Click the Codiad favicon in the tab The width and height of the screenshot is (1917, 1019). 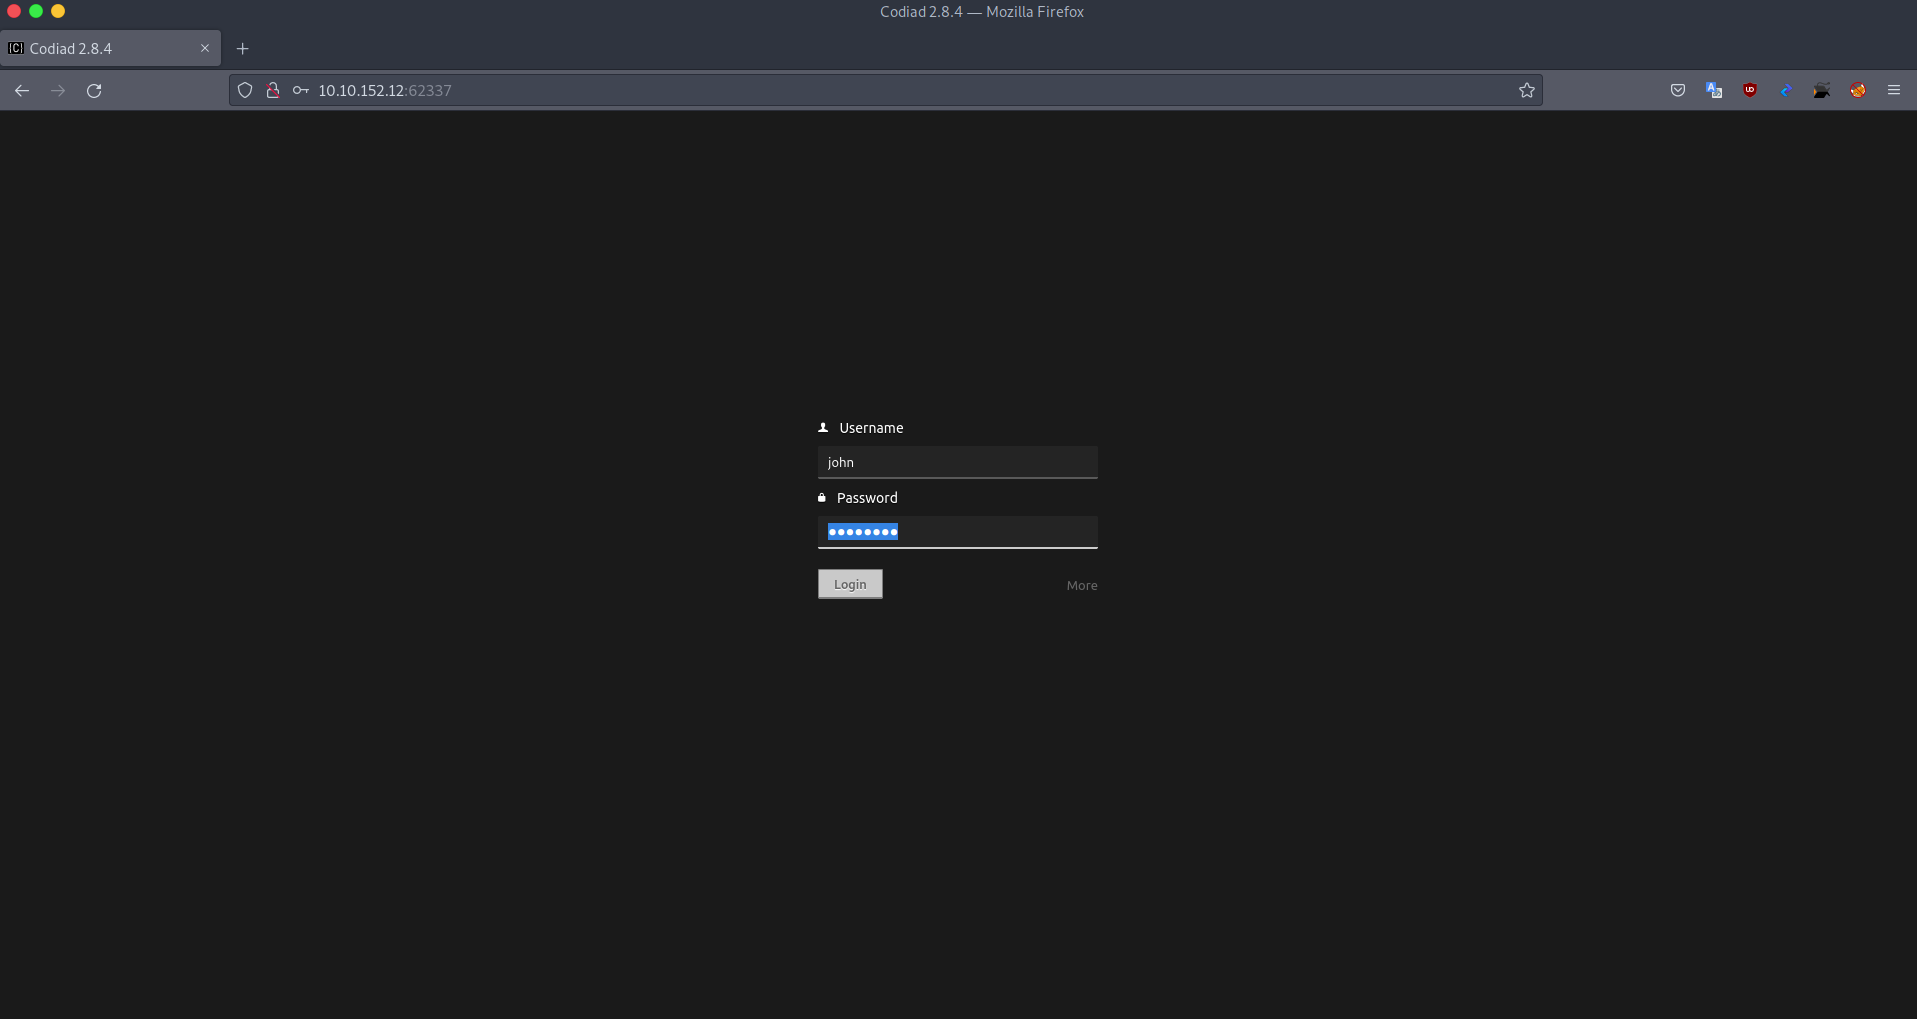tap(16, 49)
